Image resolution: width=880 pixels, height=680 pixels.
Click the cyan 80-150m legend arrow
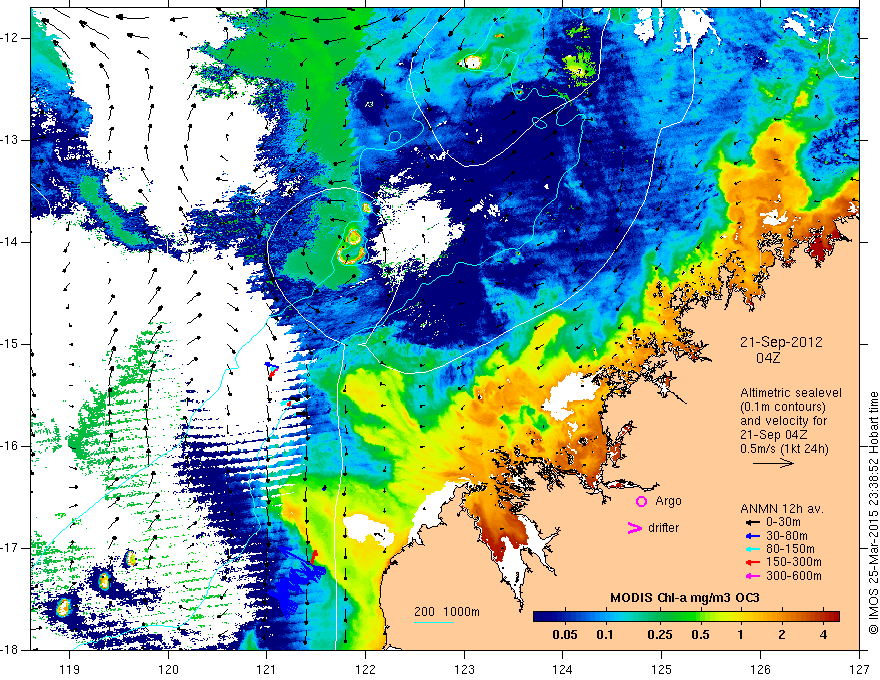(x=752, y=549)
